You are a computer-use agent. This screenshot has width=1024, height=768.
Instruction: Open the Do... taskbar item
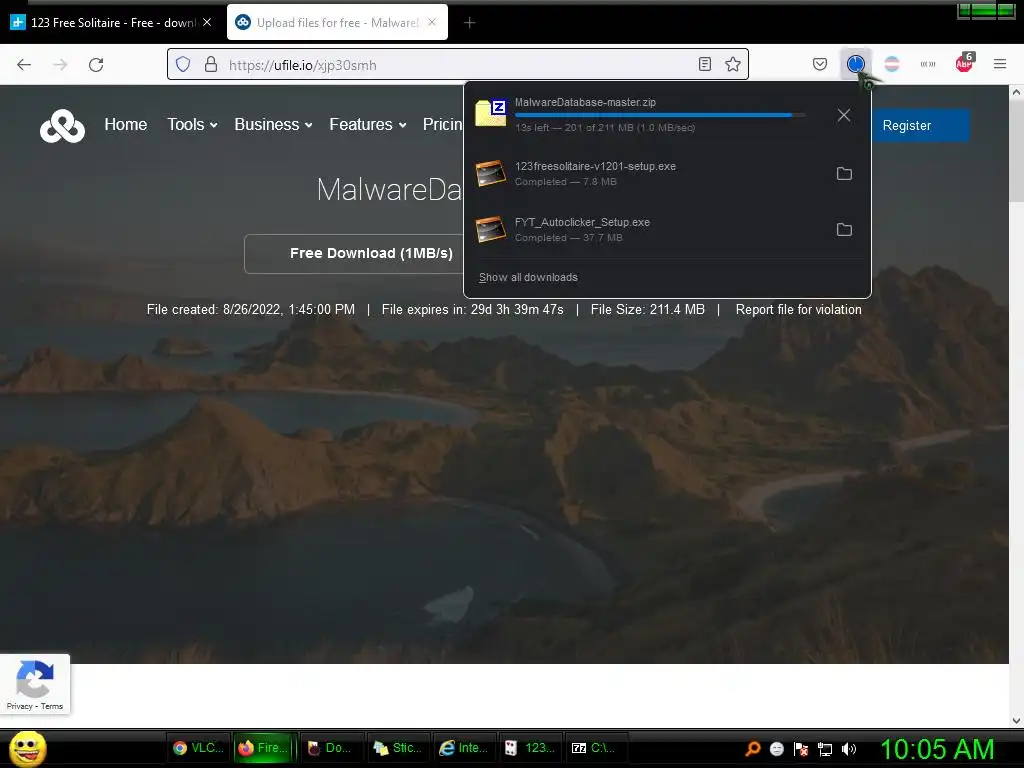click(x=331, y=748)
